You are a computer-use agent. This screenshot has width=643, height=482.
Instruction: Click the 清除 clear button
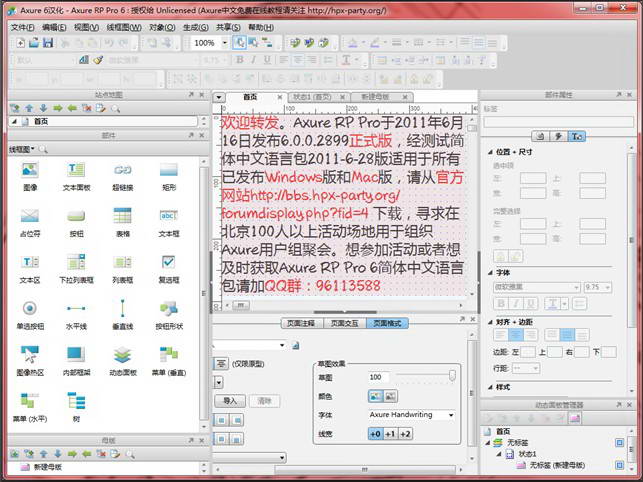pos(264,401)
